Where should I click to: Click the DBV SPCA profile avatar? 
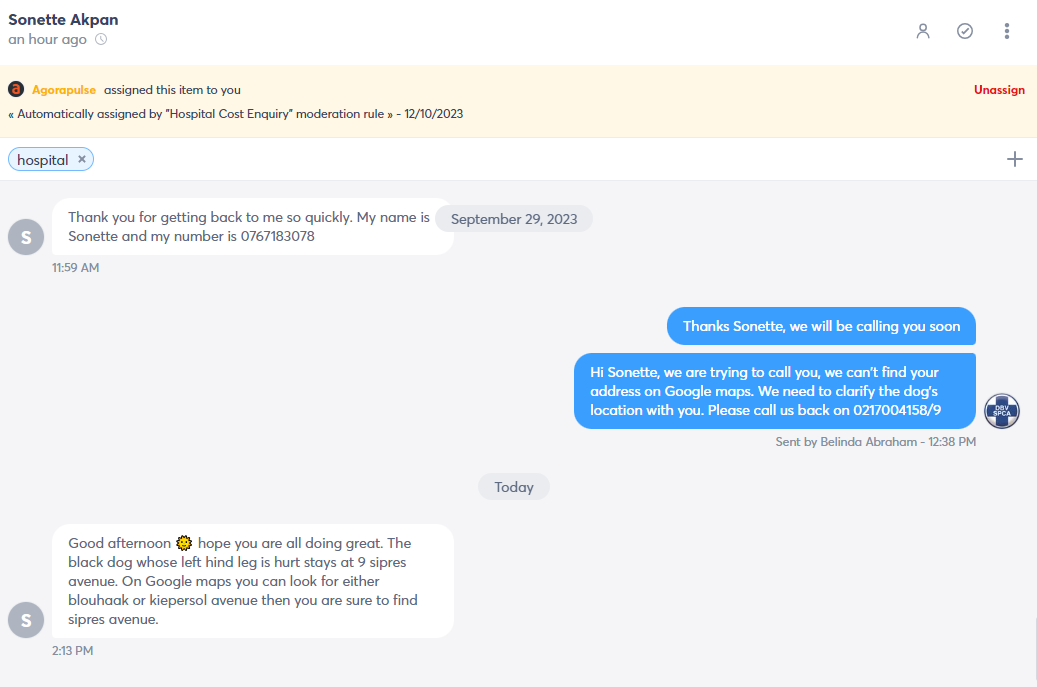tap(1002, 411)
